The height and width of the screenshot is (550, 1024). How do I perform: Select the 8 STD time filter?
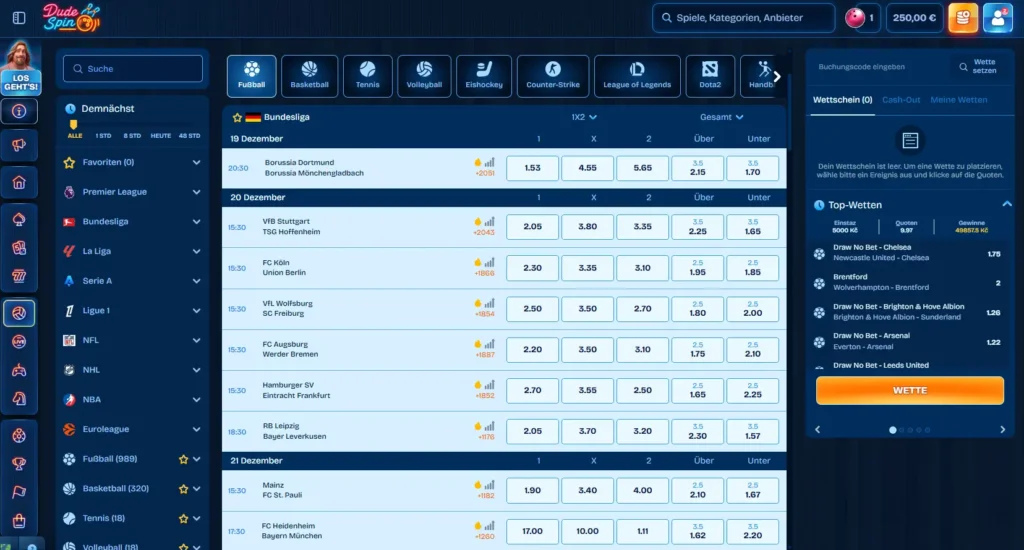(x=132, y=136)
